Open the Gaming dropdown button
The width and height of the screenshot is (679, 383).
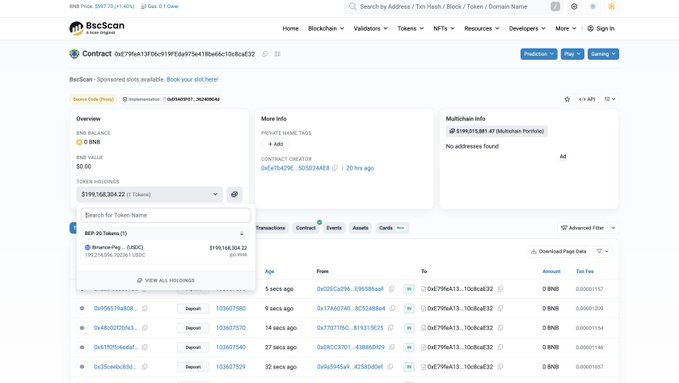[603, 54]
